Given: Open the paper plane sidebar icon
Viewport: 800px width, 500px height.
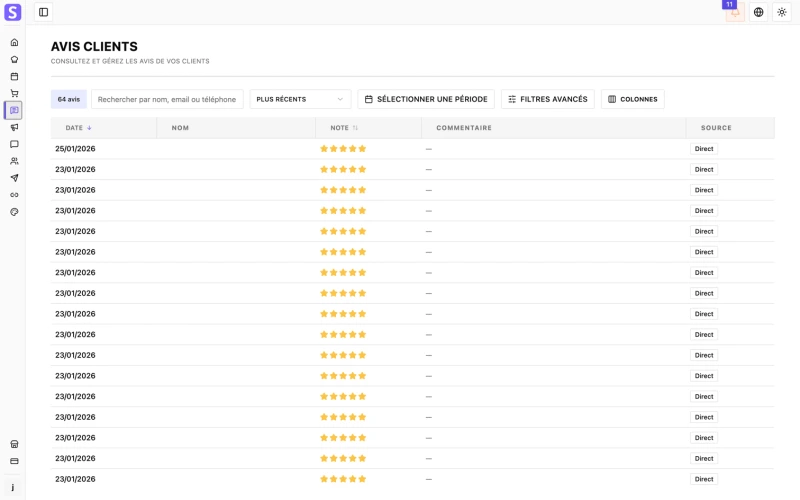Looking at the screenshot, I should tap(14, 178).
